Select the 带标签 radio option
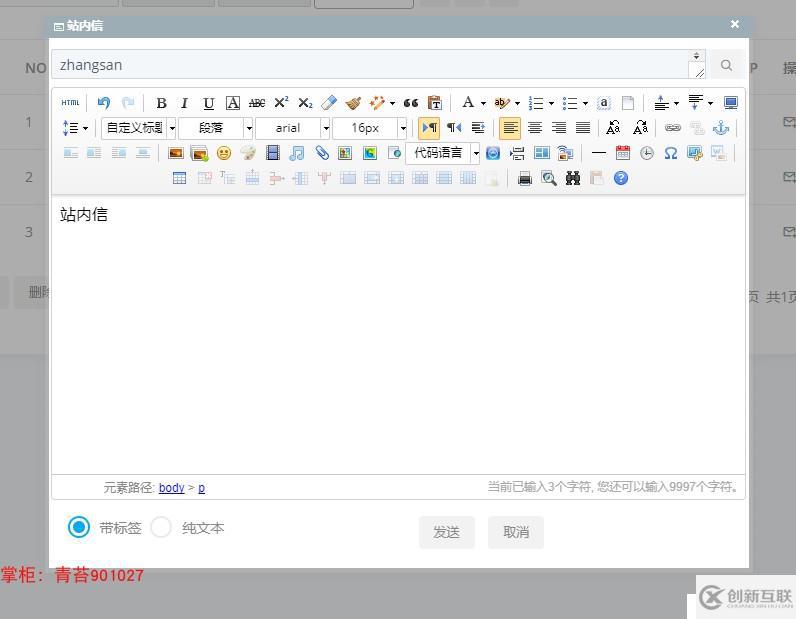Screen dimensions: 796x619 point(79,528)
